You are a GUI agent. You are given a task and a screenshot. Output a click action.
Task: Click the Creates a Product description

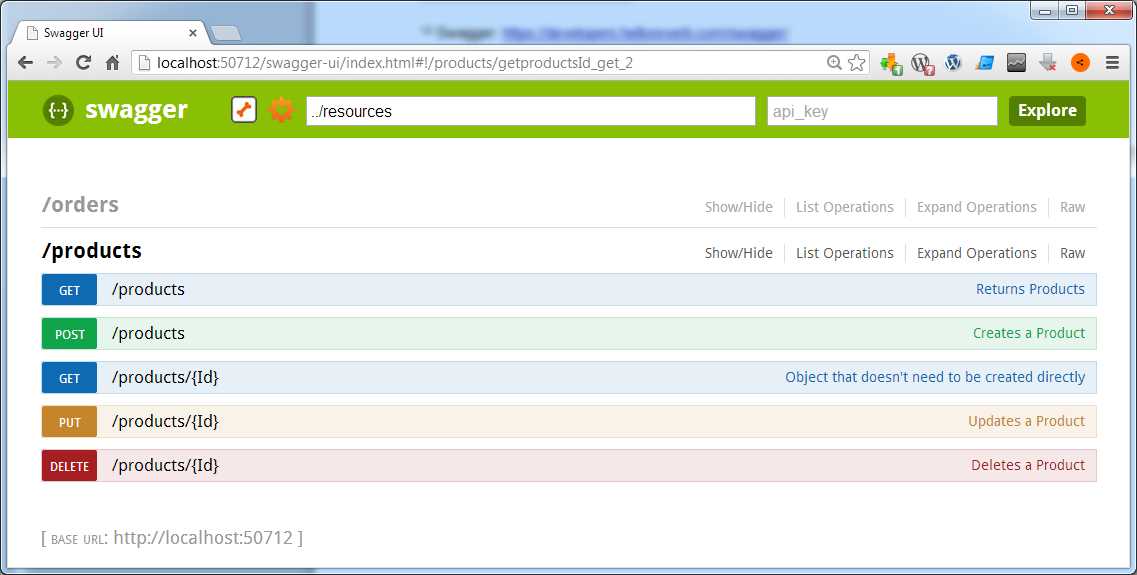[1029, 334]
